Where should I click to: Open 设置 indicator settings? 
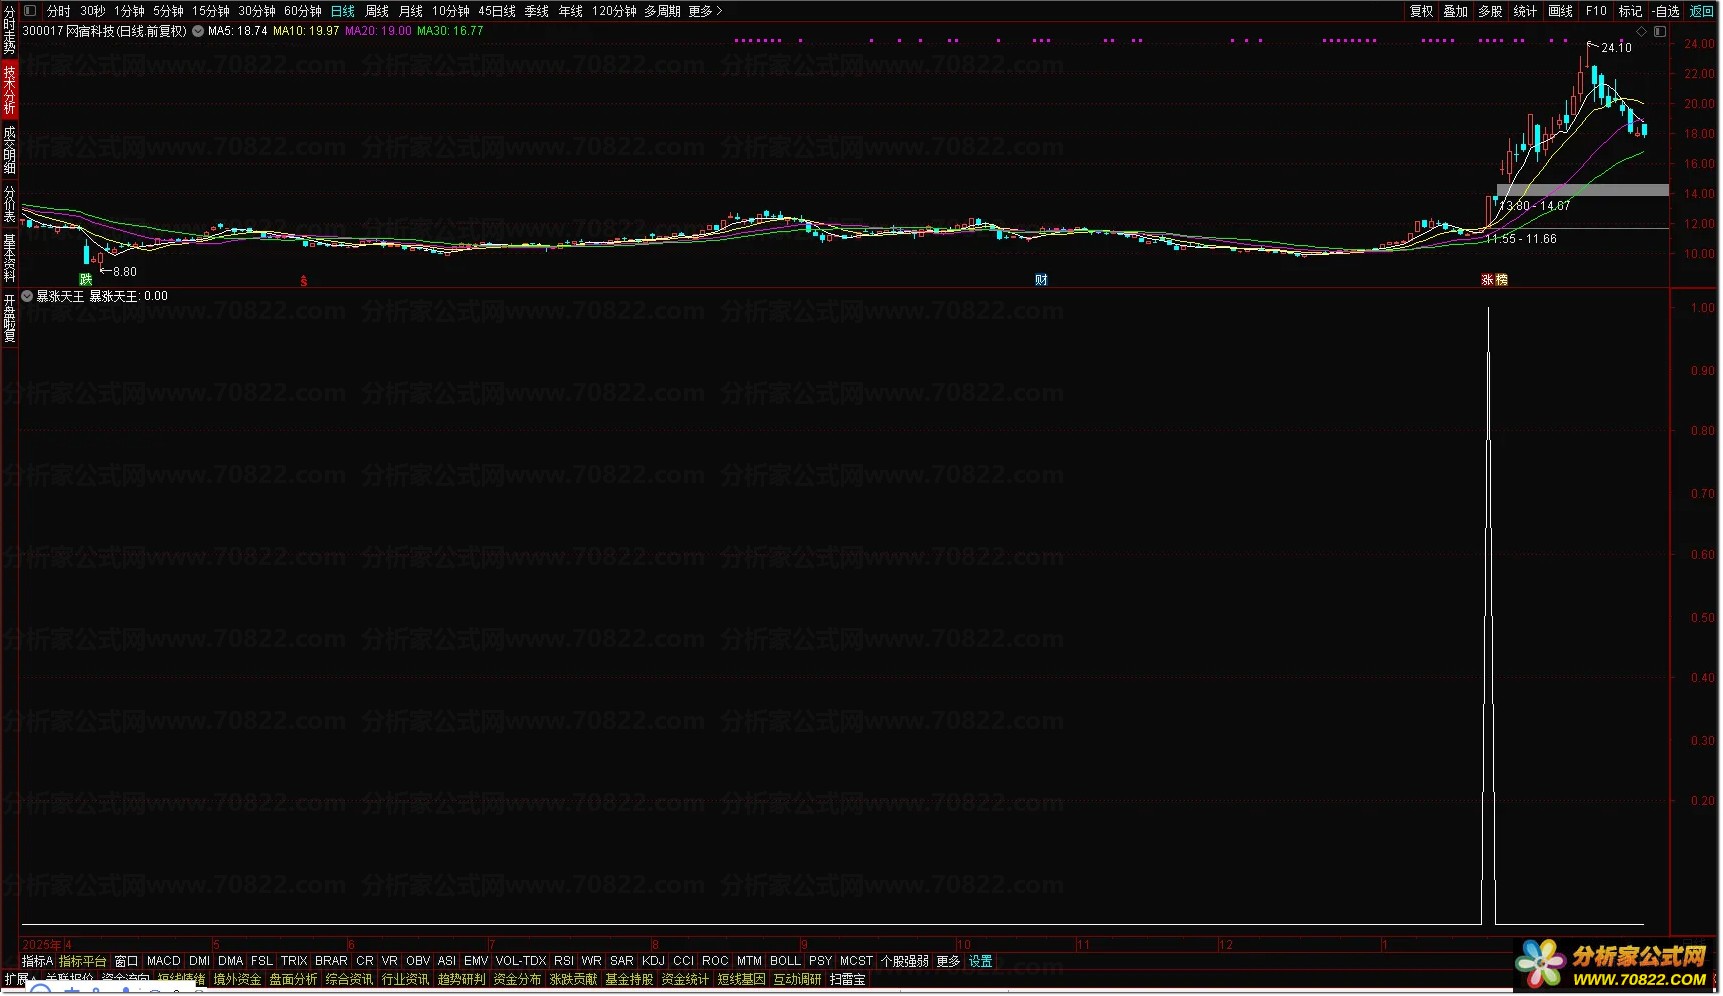[x=981, y=961]
